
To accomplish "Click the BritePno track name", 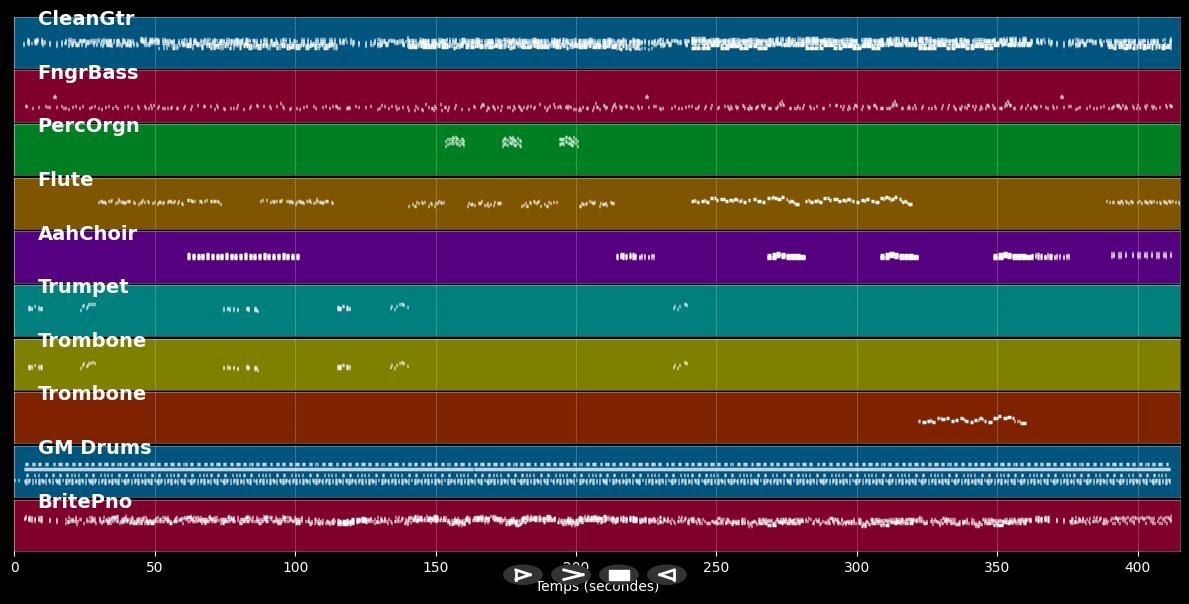I will (x=85, y=502).
